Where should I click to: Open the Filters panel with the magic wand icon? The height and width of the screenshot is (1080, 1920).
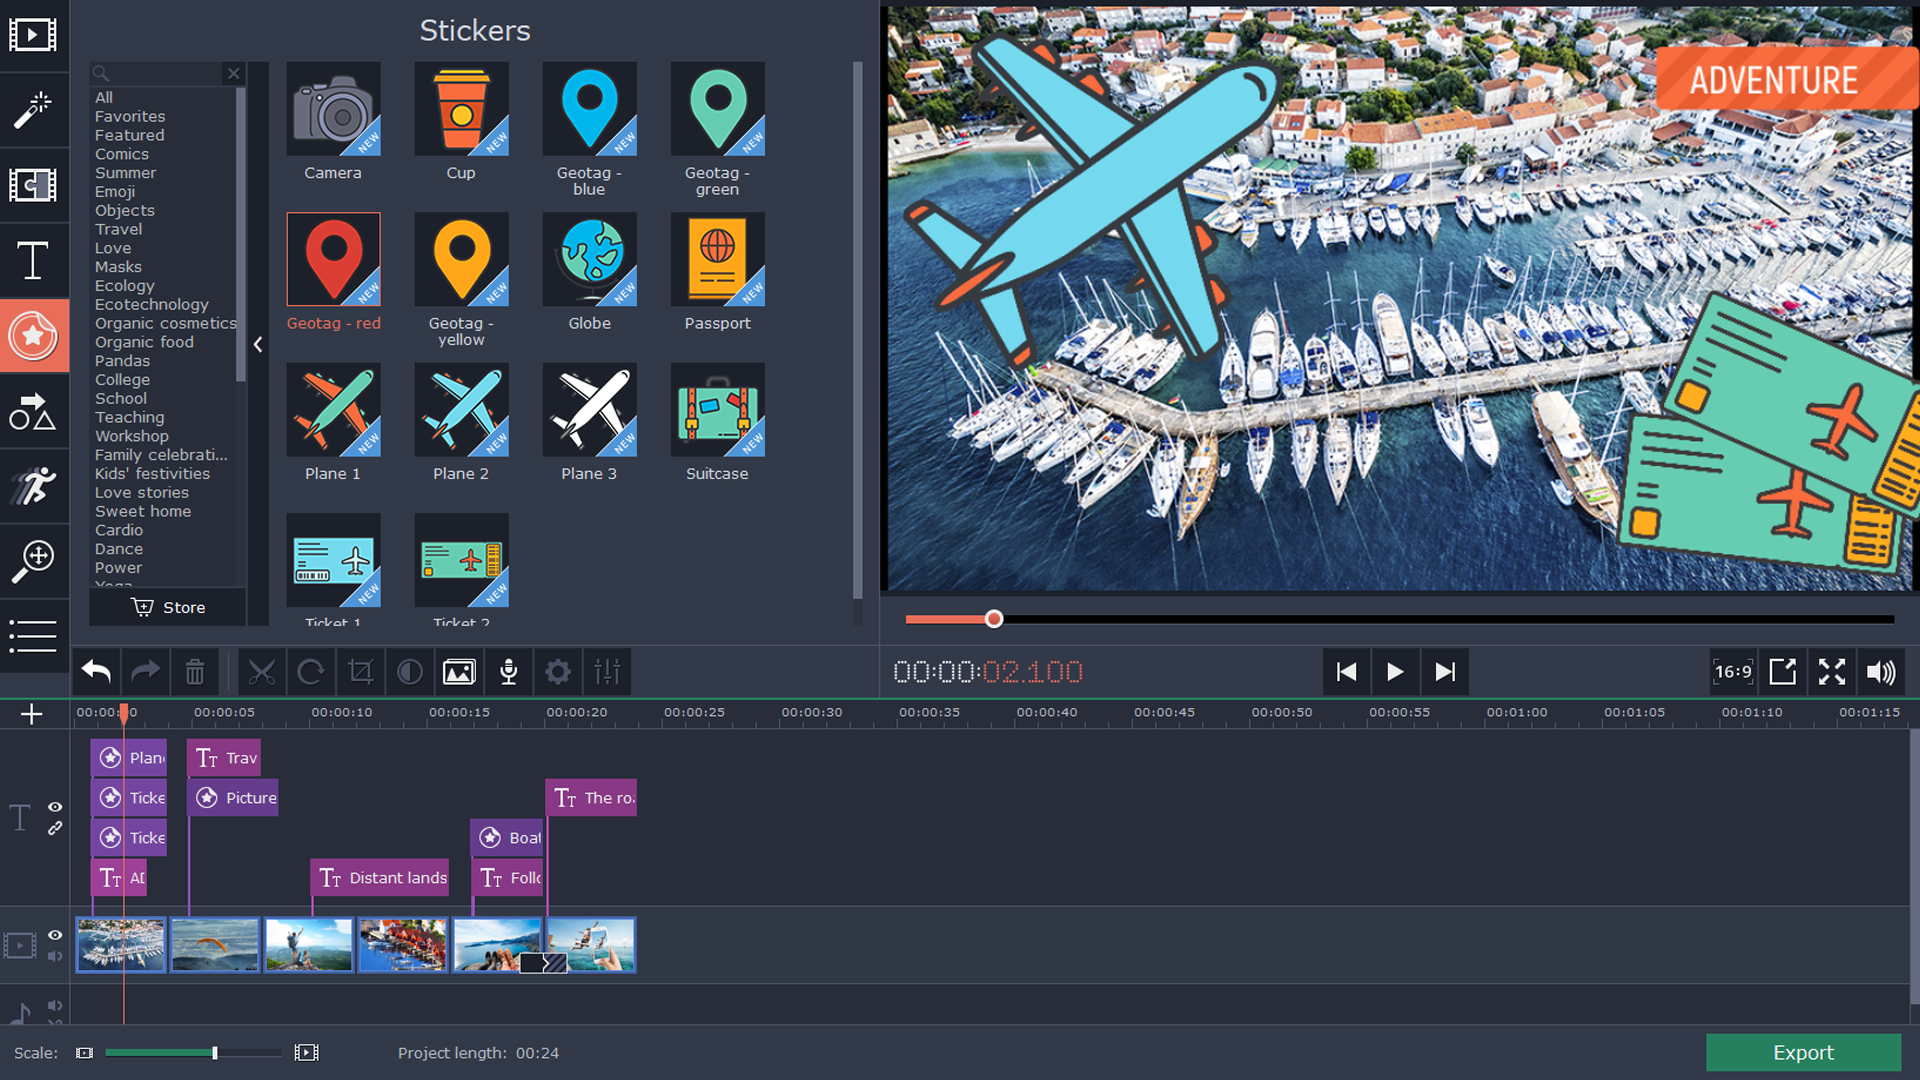[35, 110]
